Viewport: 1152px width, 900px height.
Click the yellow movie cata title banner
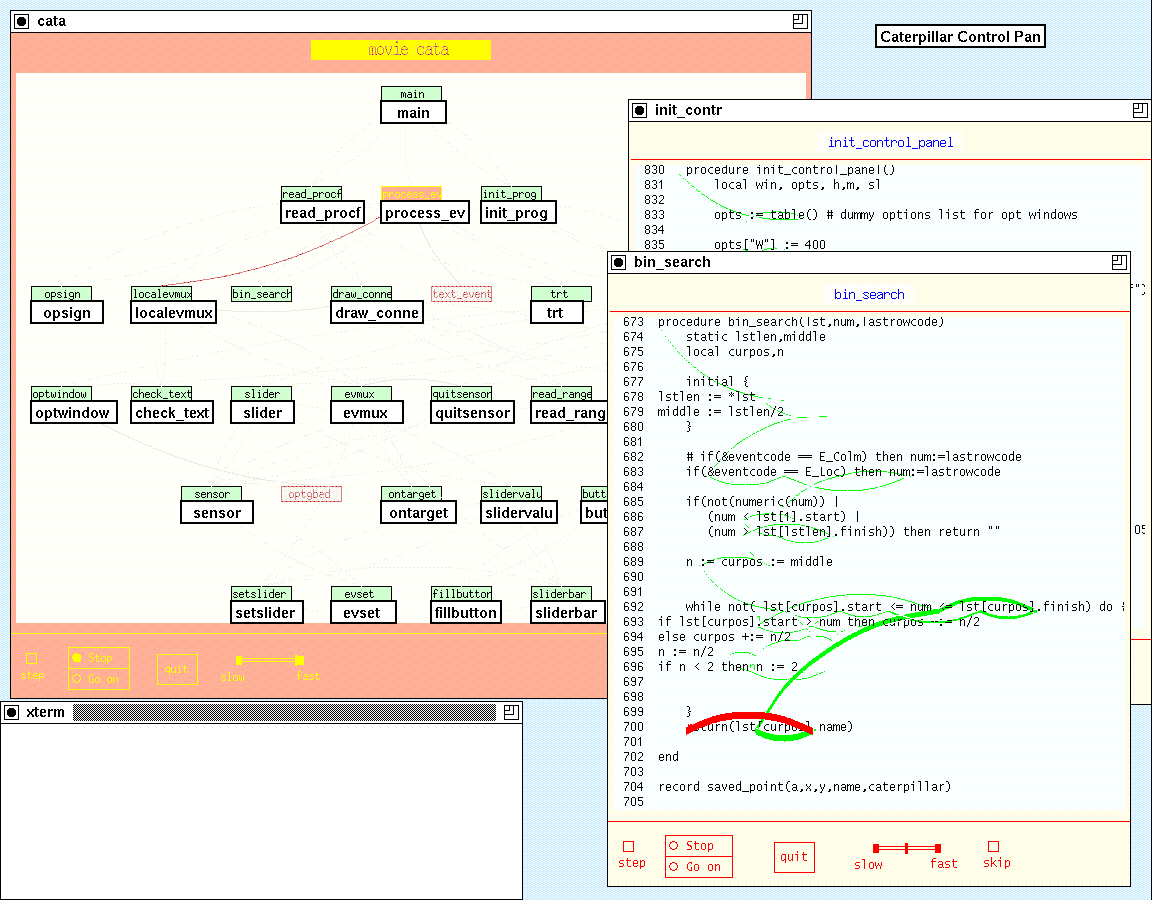[x=401, y=50]
